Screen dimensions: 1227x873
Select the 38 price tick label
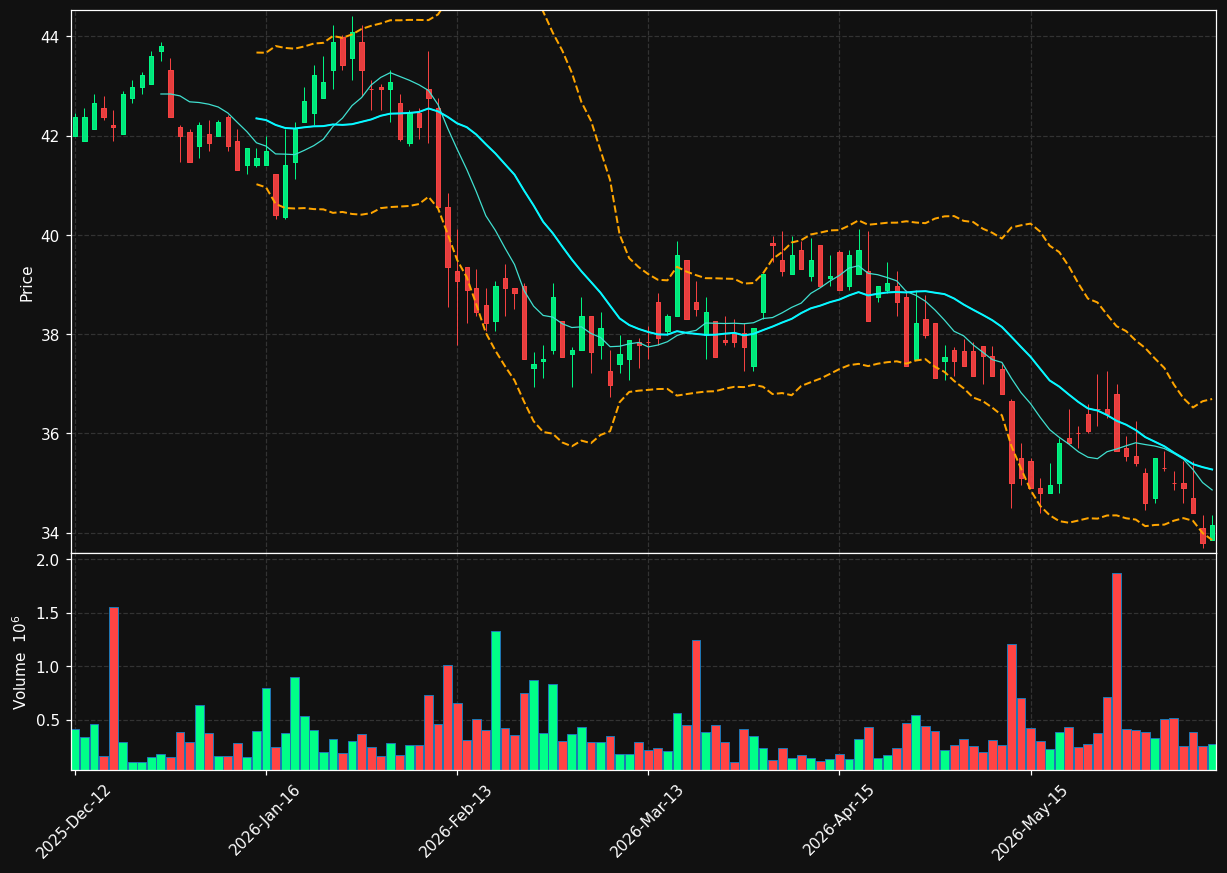click(49, 335)
